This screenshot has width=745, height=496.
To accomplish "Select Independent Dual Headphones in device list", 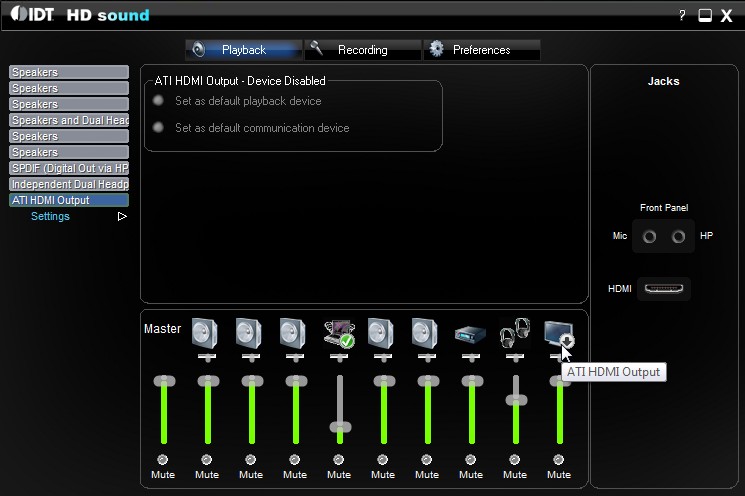I will tap(69, 184).
